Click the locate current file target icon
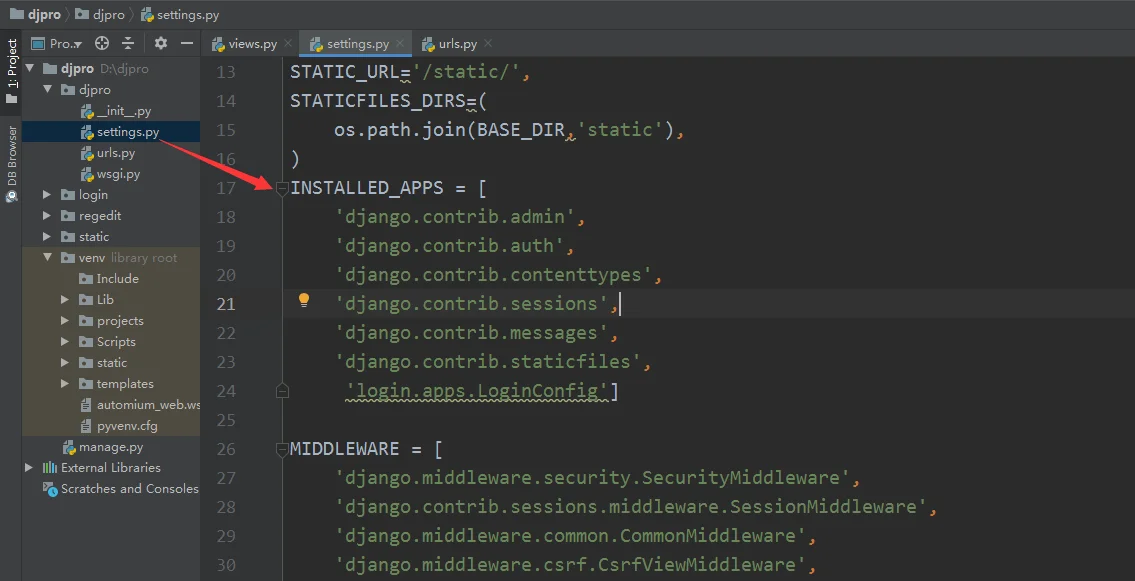 point(102,43)
